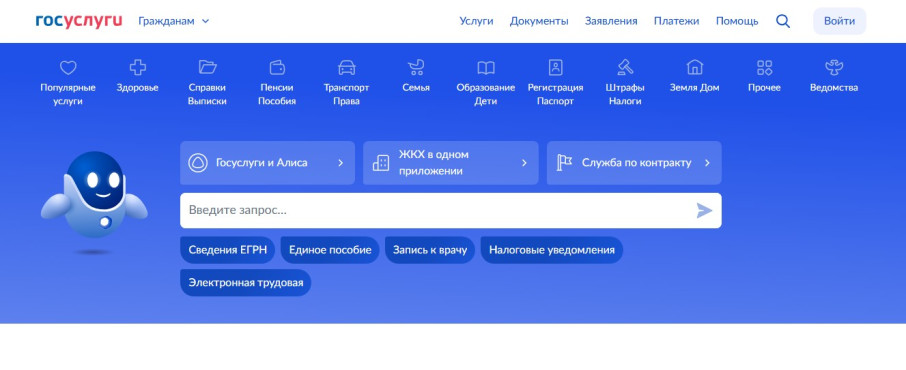This screenshot has height=370, width=906.
Task: Open the Услуги menu item
Action: pyautogui.click(x=476, y=21)
